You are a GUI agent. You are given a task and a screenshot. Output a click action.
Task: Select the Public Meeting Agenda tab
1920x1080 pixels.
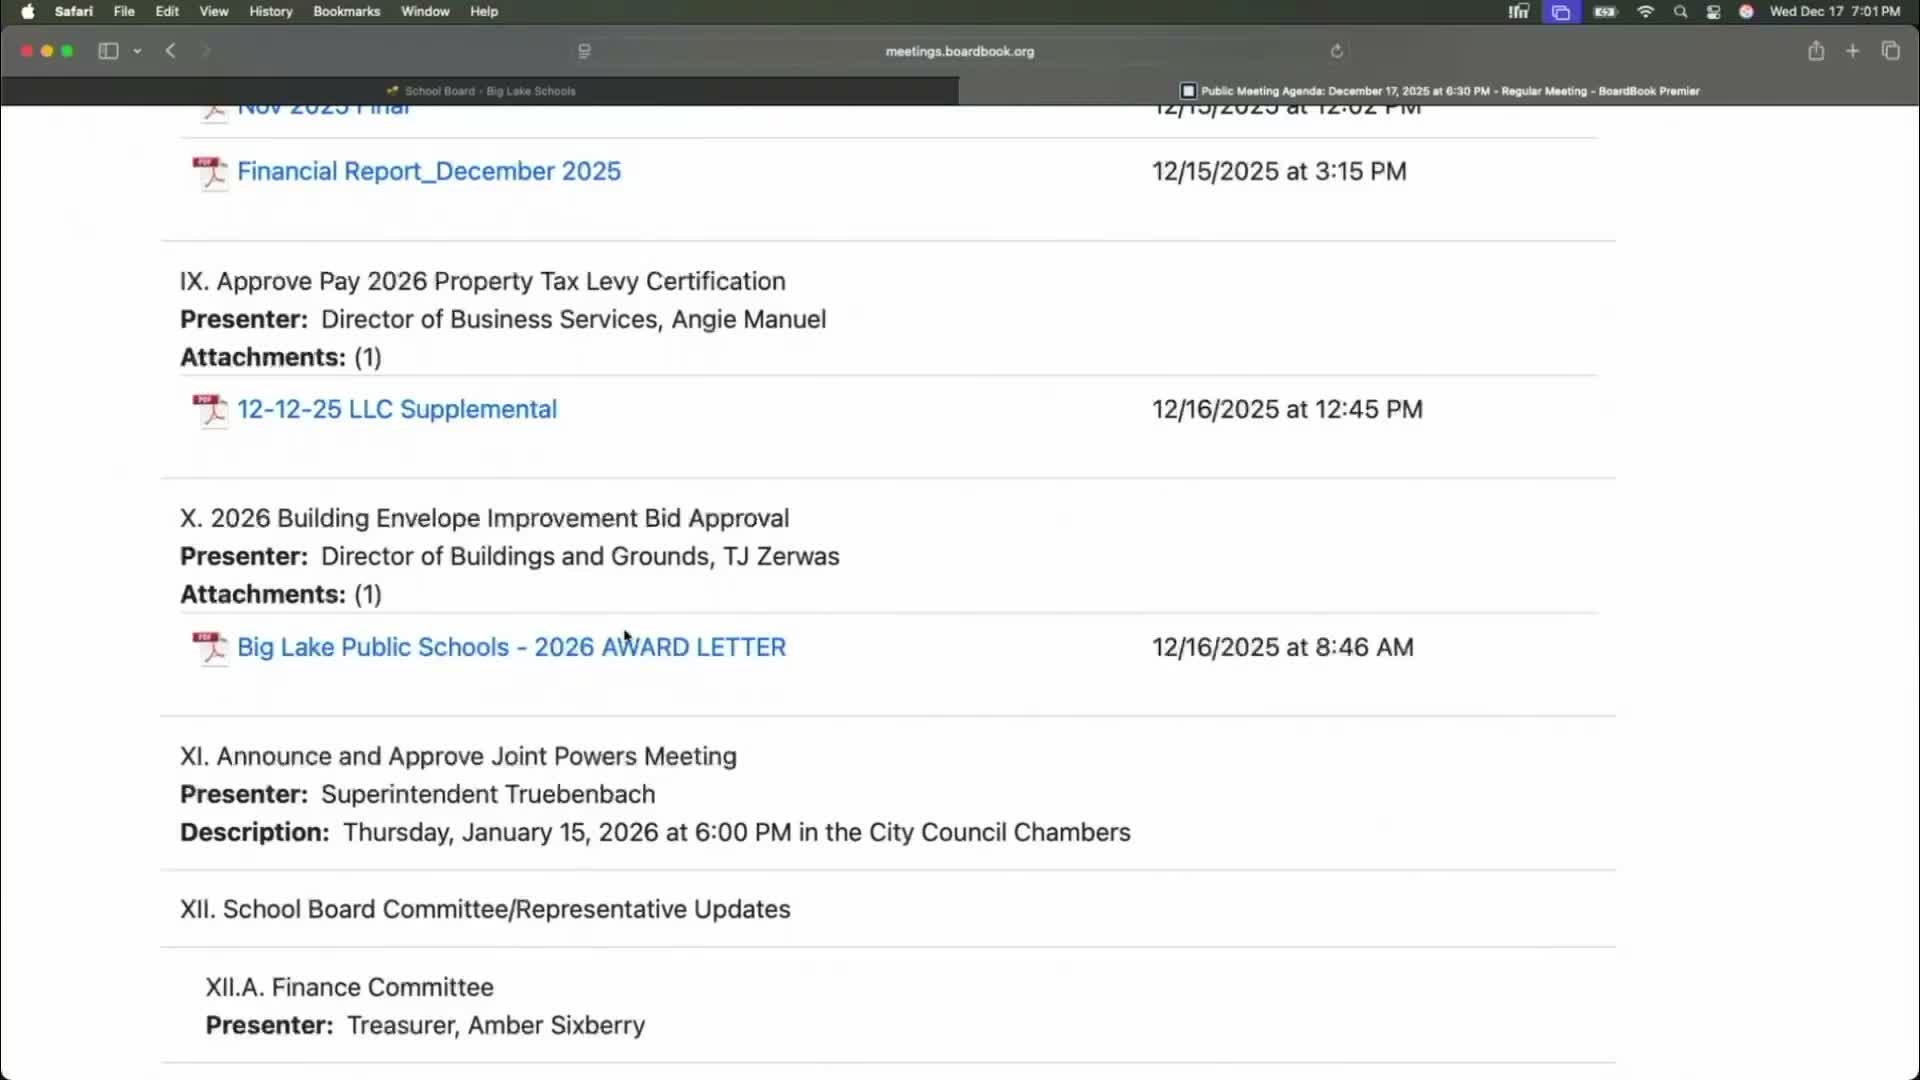(1440, 91)
